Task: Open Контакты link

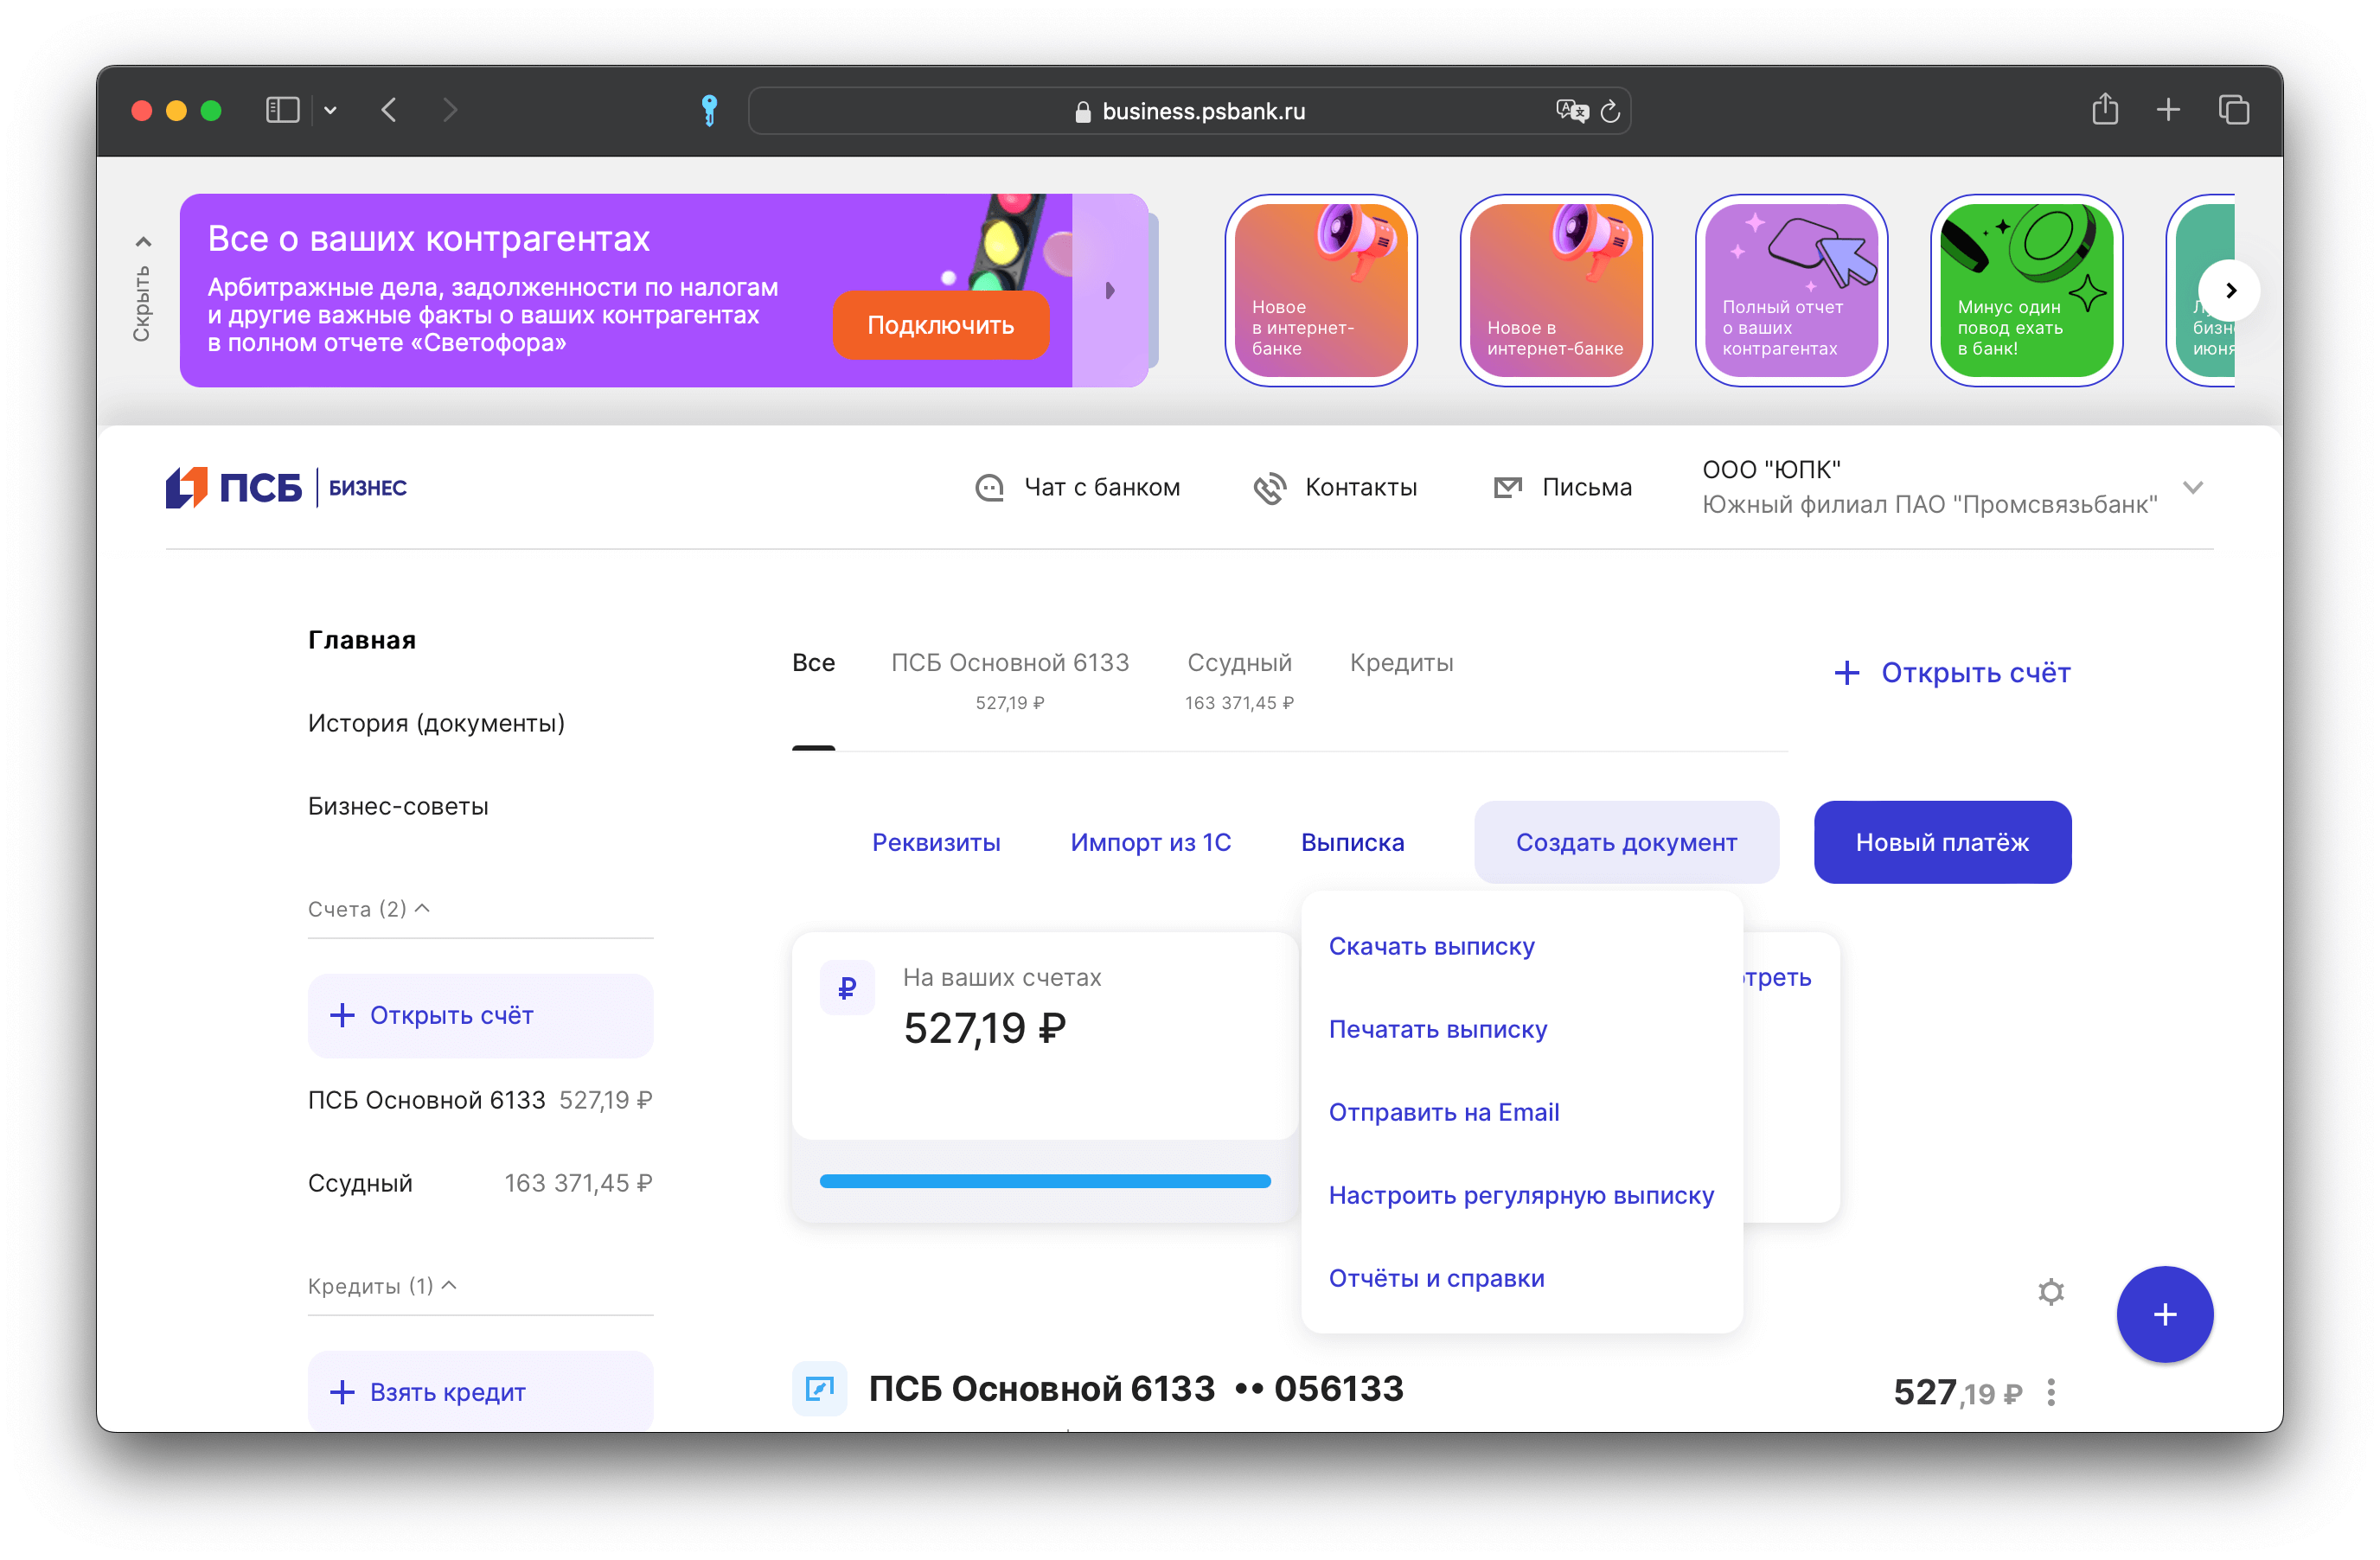Action: [1360, 487]
